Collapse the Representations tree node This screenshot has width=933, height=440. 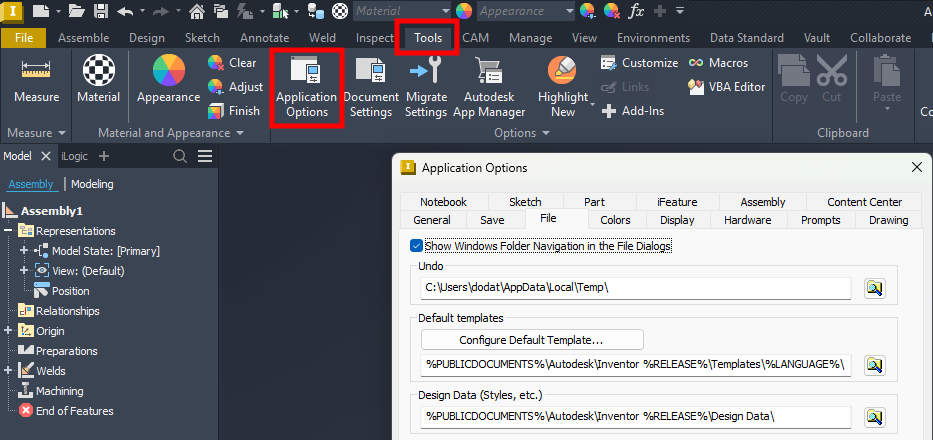[8, 230]
